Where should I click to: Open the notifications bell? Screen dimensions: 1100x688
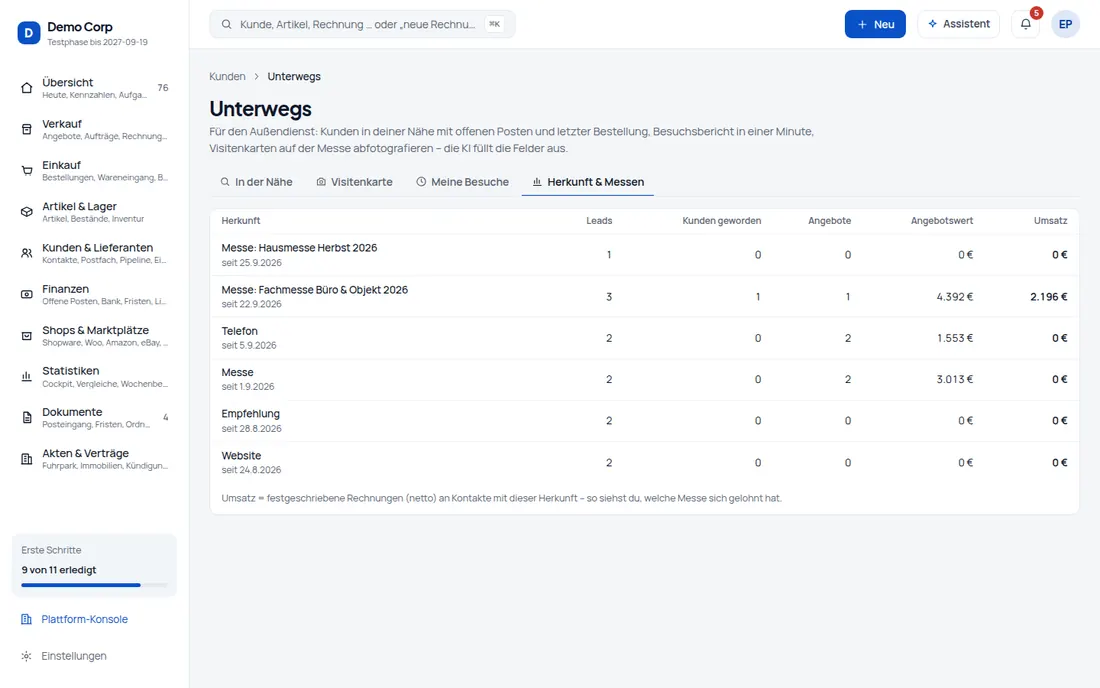[x=1026, y=24]
